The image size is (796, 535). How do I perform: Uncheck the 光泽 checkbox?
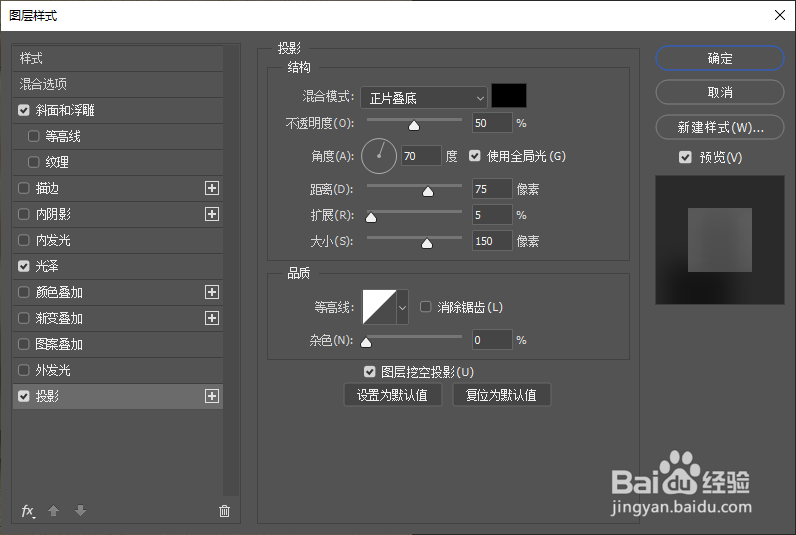coord(24,266)
